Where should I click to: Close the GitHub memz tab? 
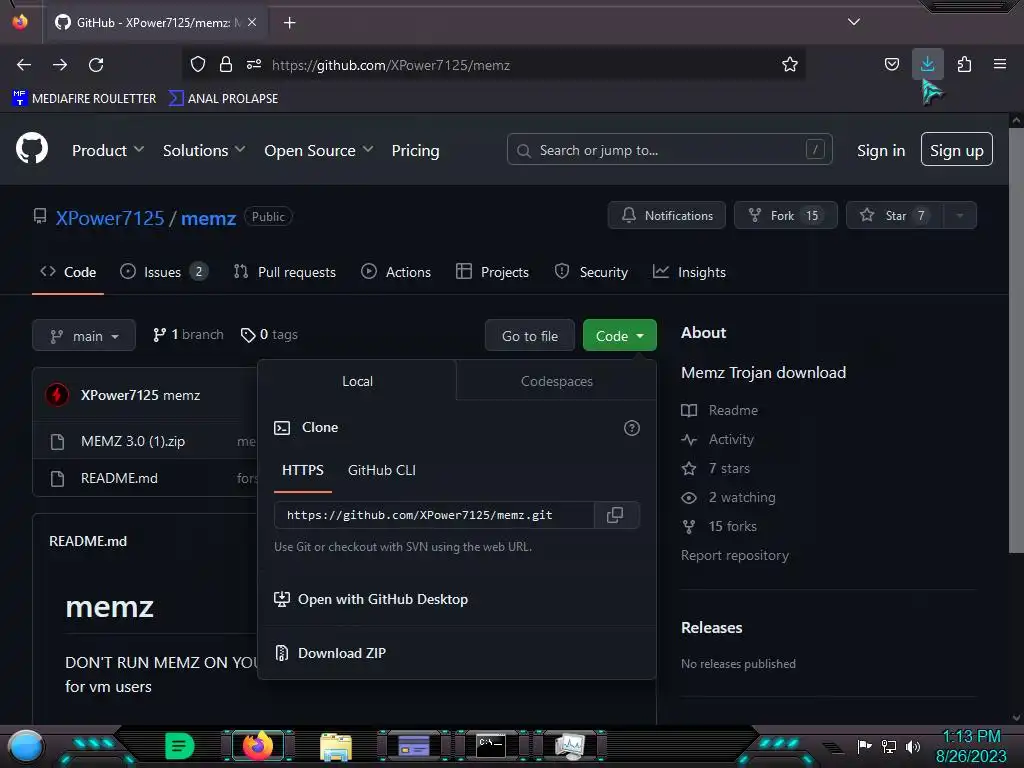pos(252,22)
